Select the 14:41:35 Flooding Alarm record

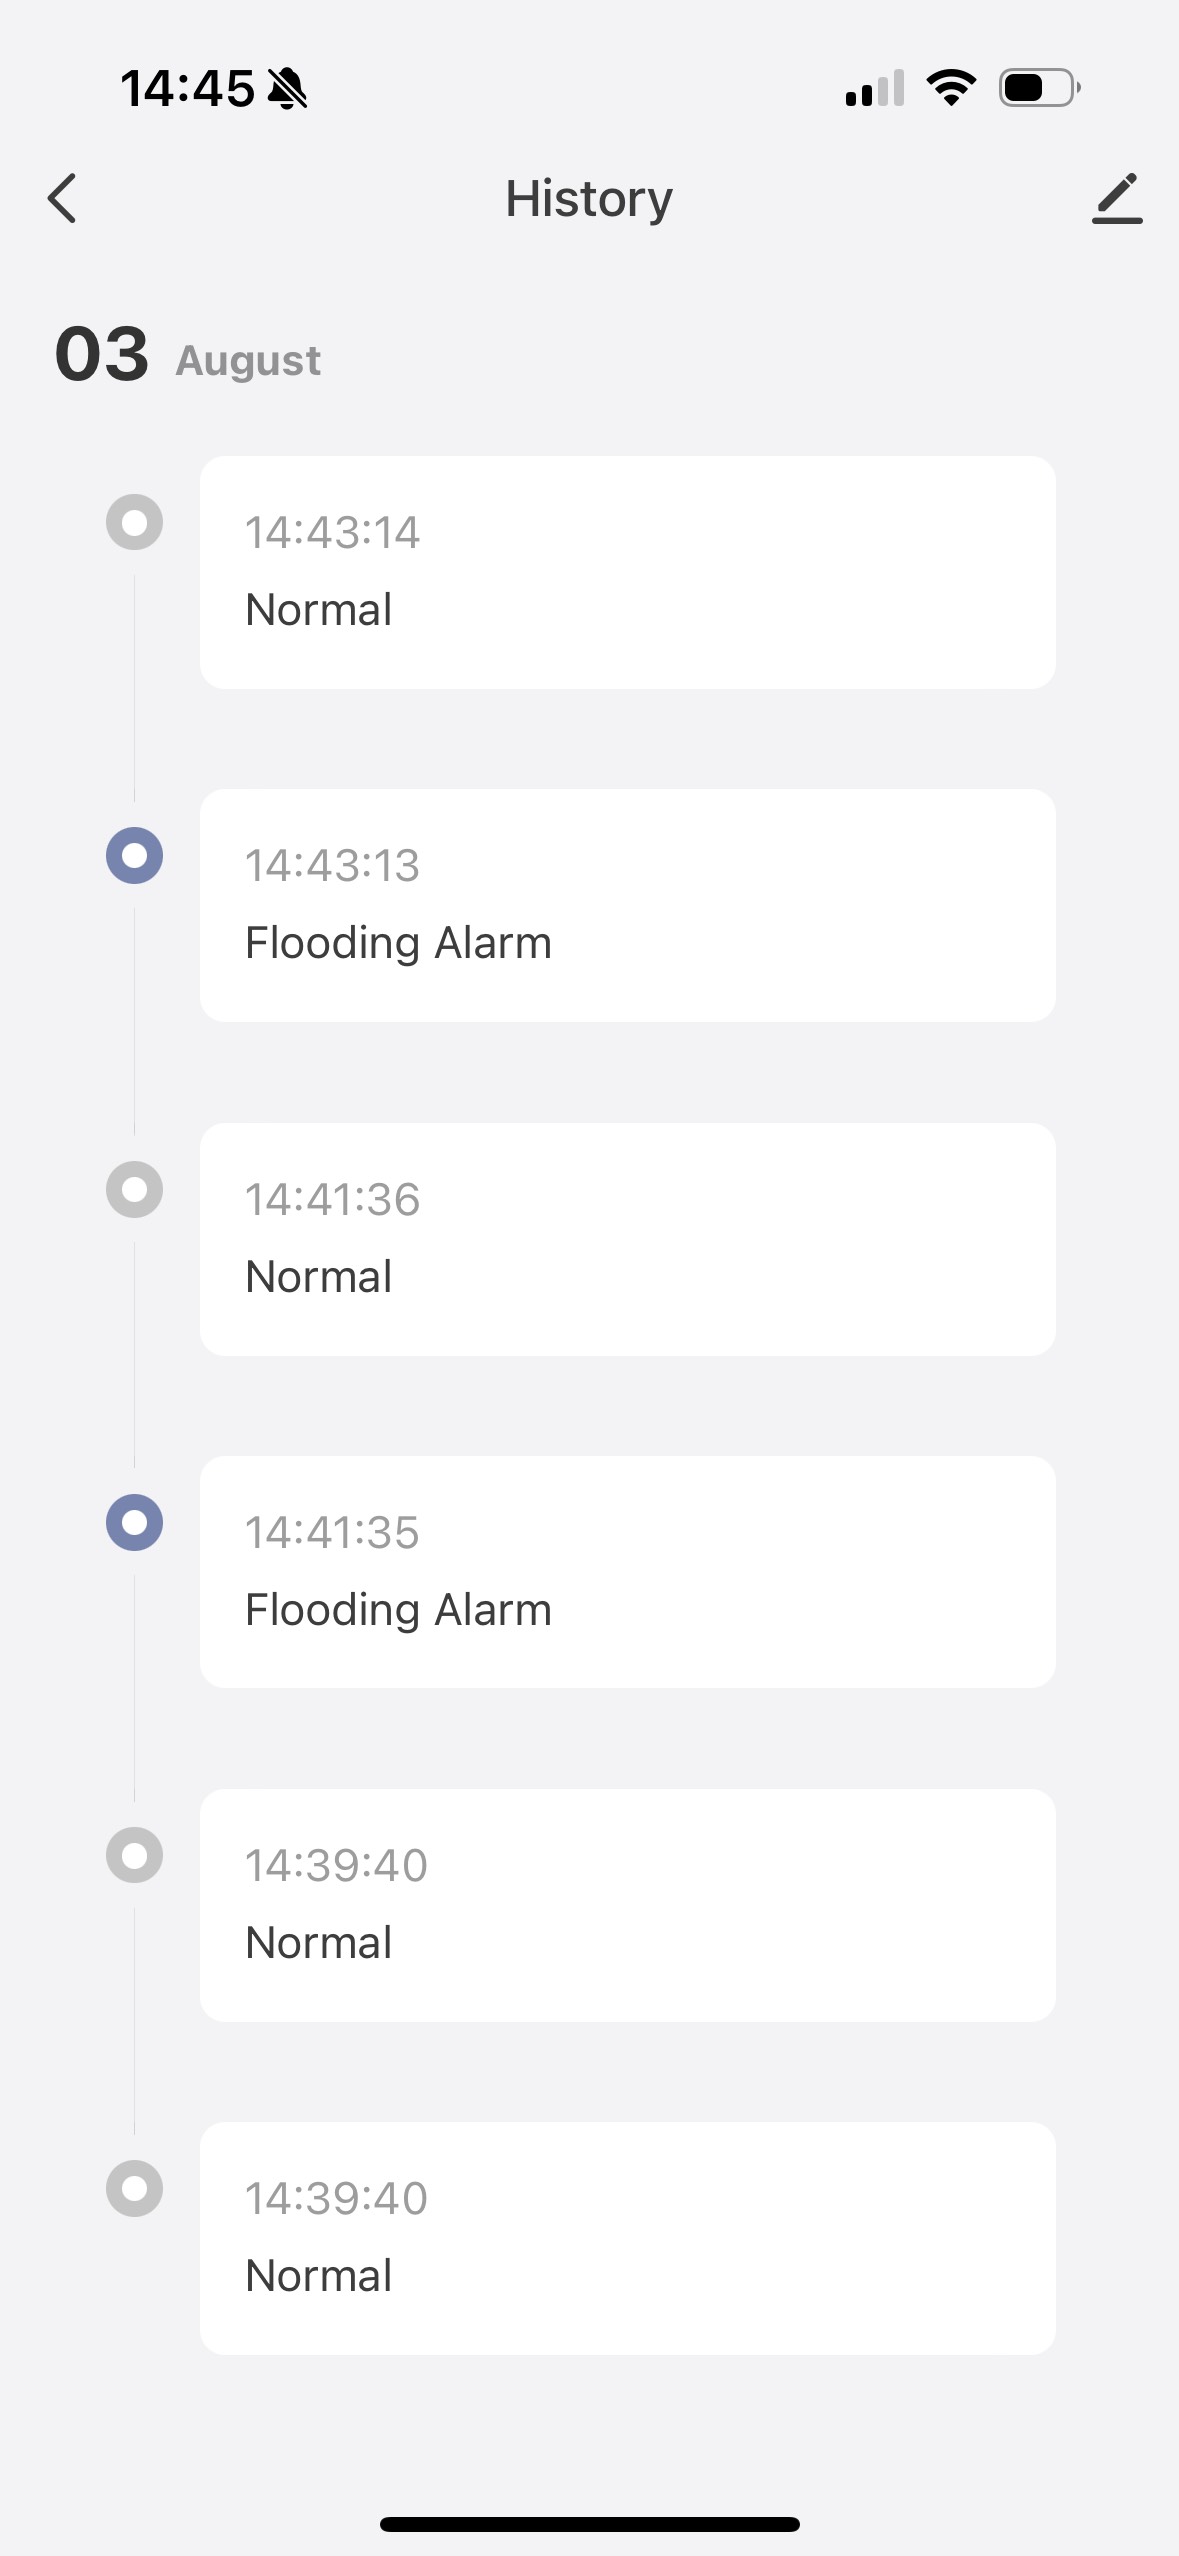point(627,1572)
